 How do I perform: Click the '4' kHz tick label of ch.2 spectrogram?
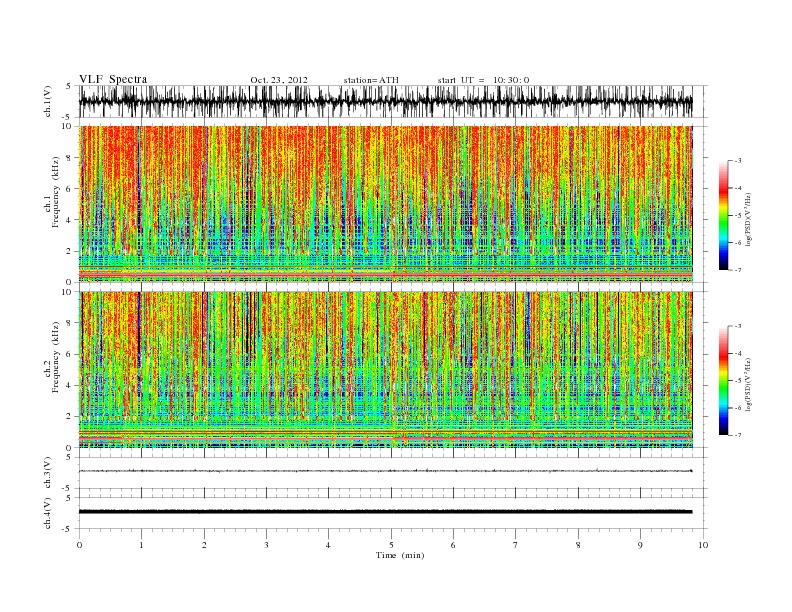[x=69, y=385]
